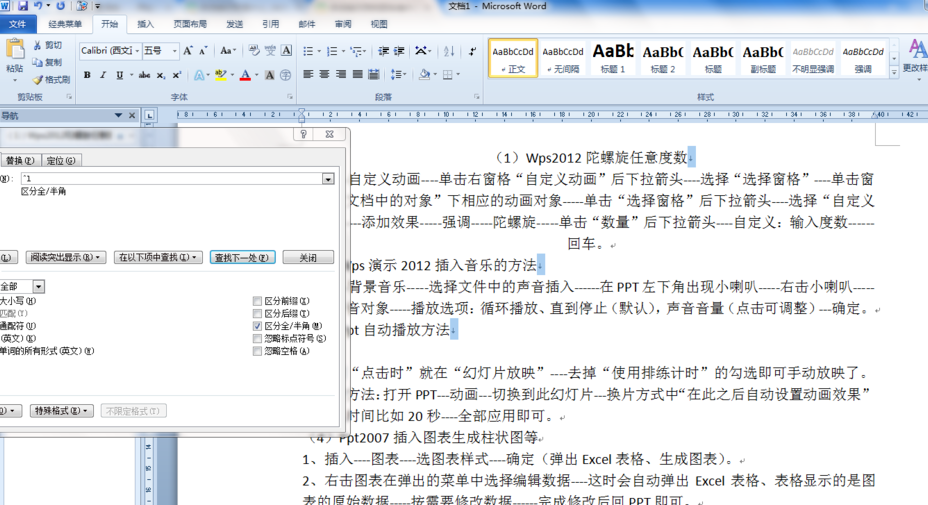Click the find text input field

(x=171, y=179)
